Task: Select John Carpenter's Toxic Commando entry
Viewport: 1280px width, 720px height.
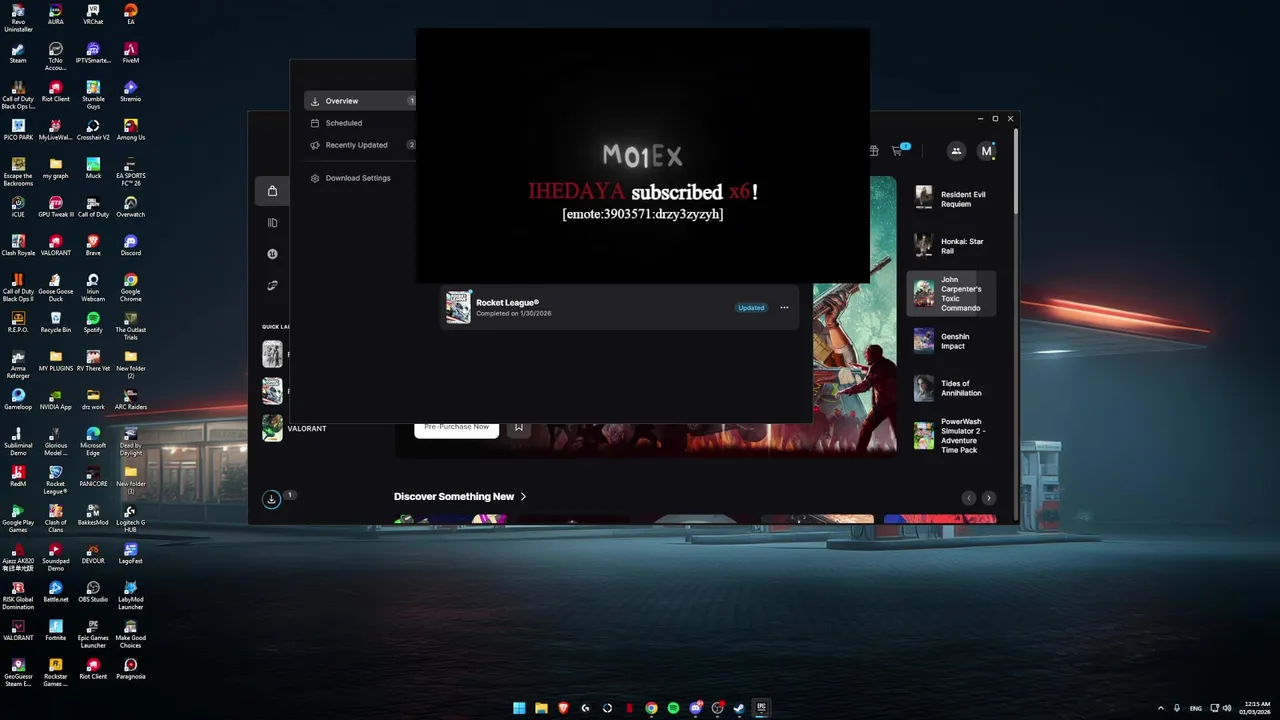Action: [951, 294]
